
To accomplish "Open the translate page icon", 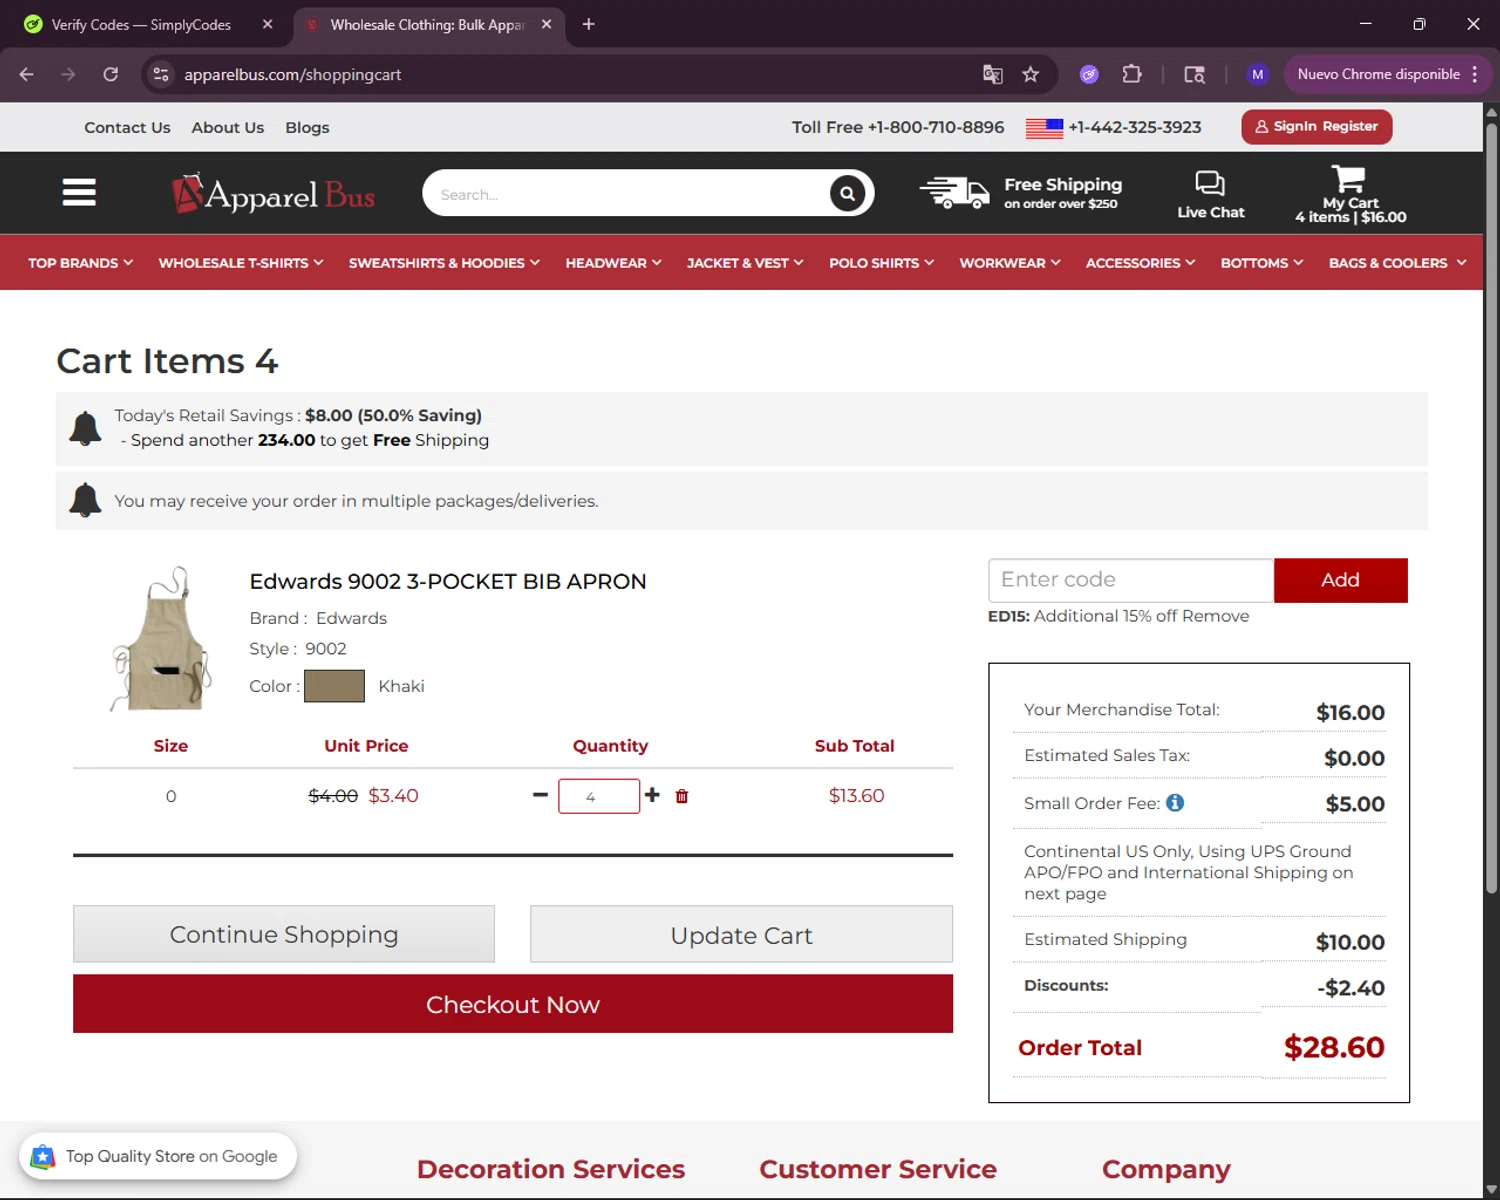I will click(992, 74).
